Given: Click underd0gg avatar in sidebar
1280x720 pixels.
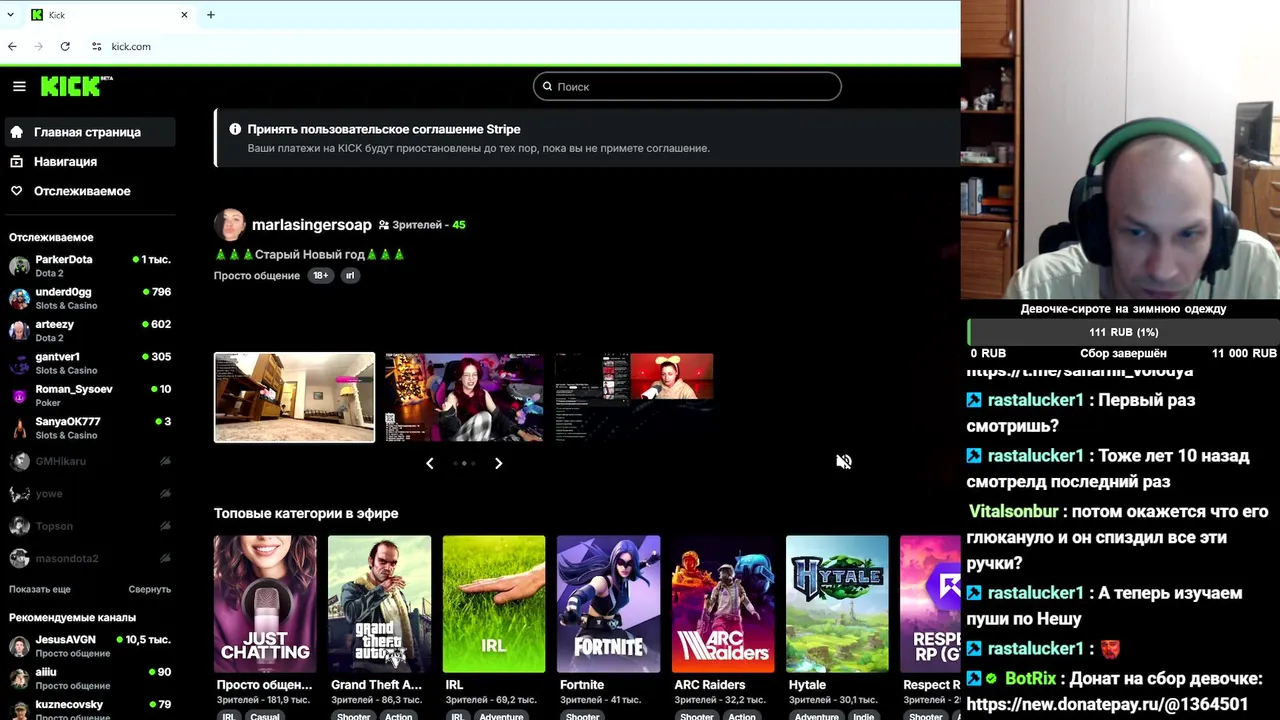Looking at the screenshot, I should (x=19, y=298).
